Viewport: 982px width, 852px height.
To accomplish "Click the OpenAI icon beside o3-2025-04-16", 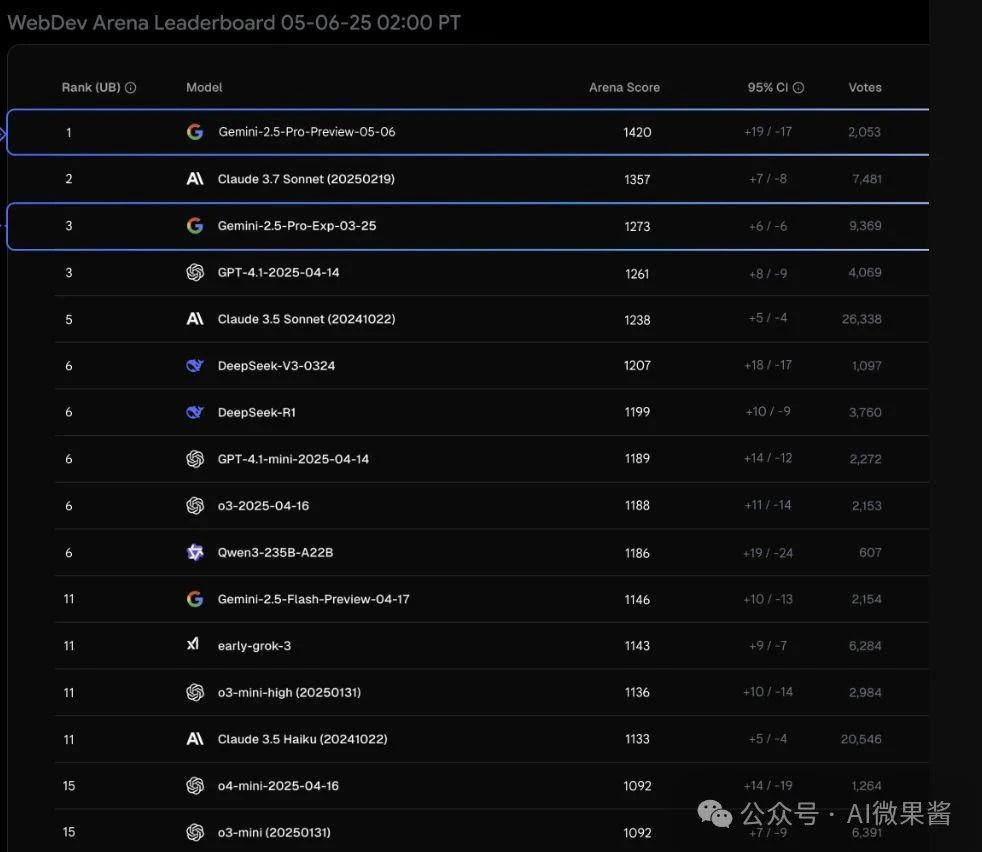I will [x=195, y=506].
